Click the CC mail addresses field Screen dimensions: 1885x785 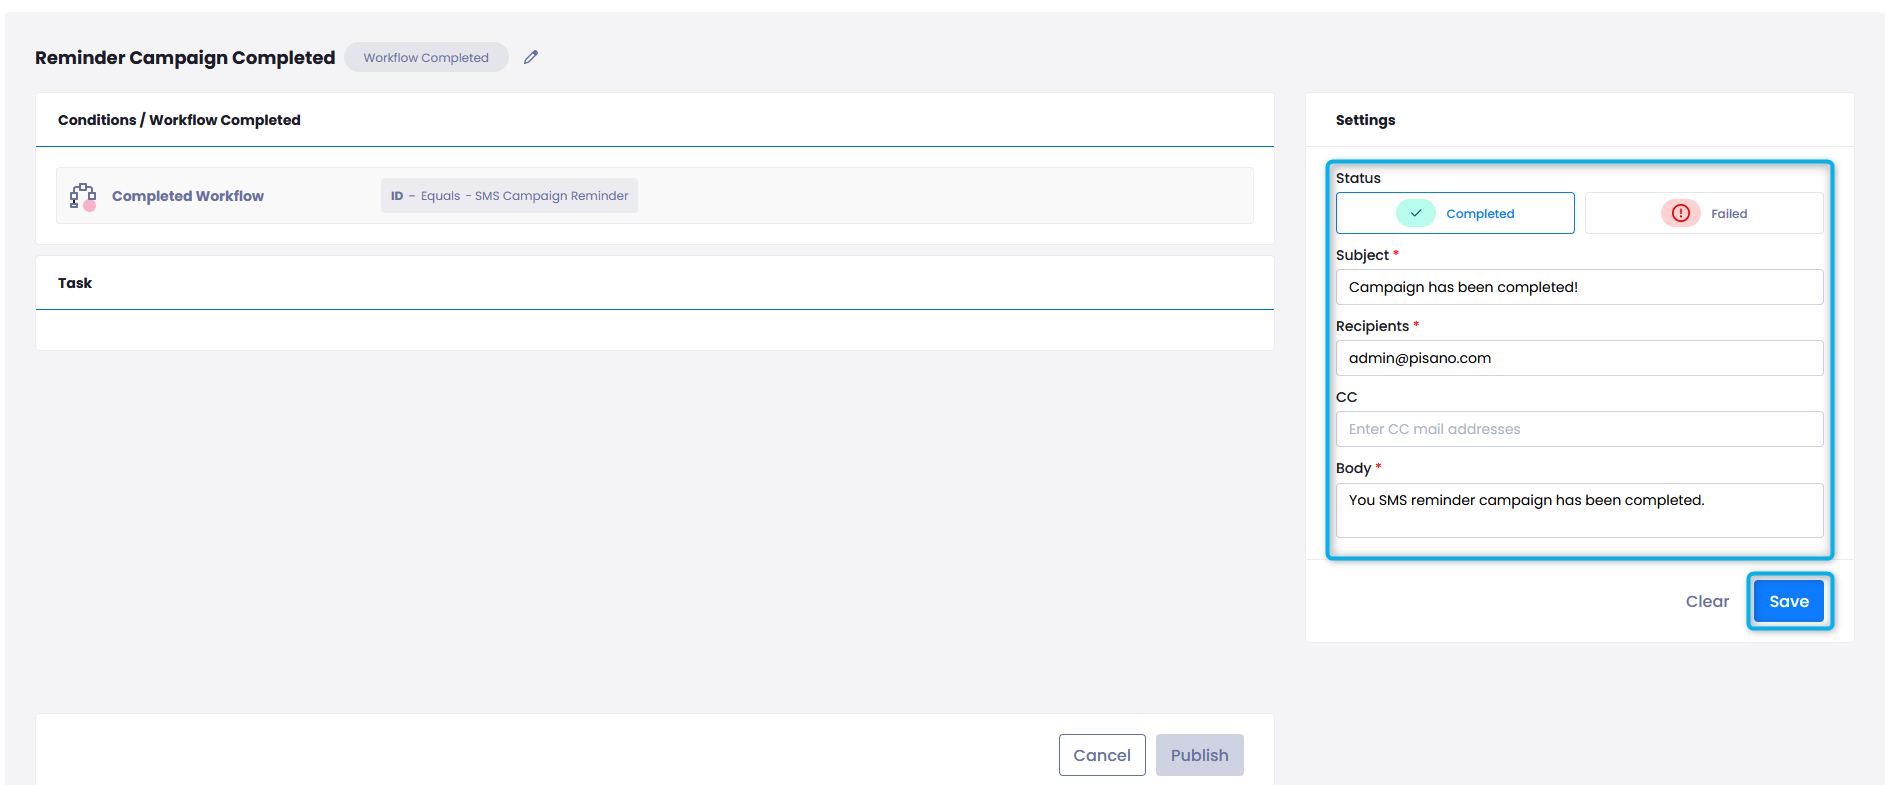tap(1580, 429)
